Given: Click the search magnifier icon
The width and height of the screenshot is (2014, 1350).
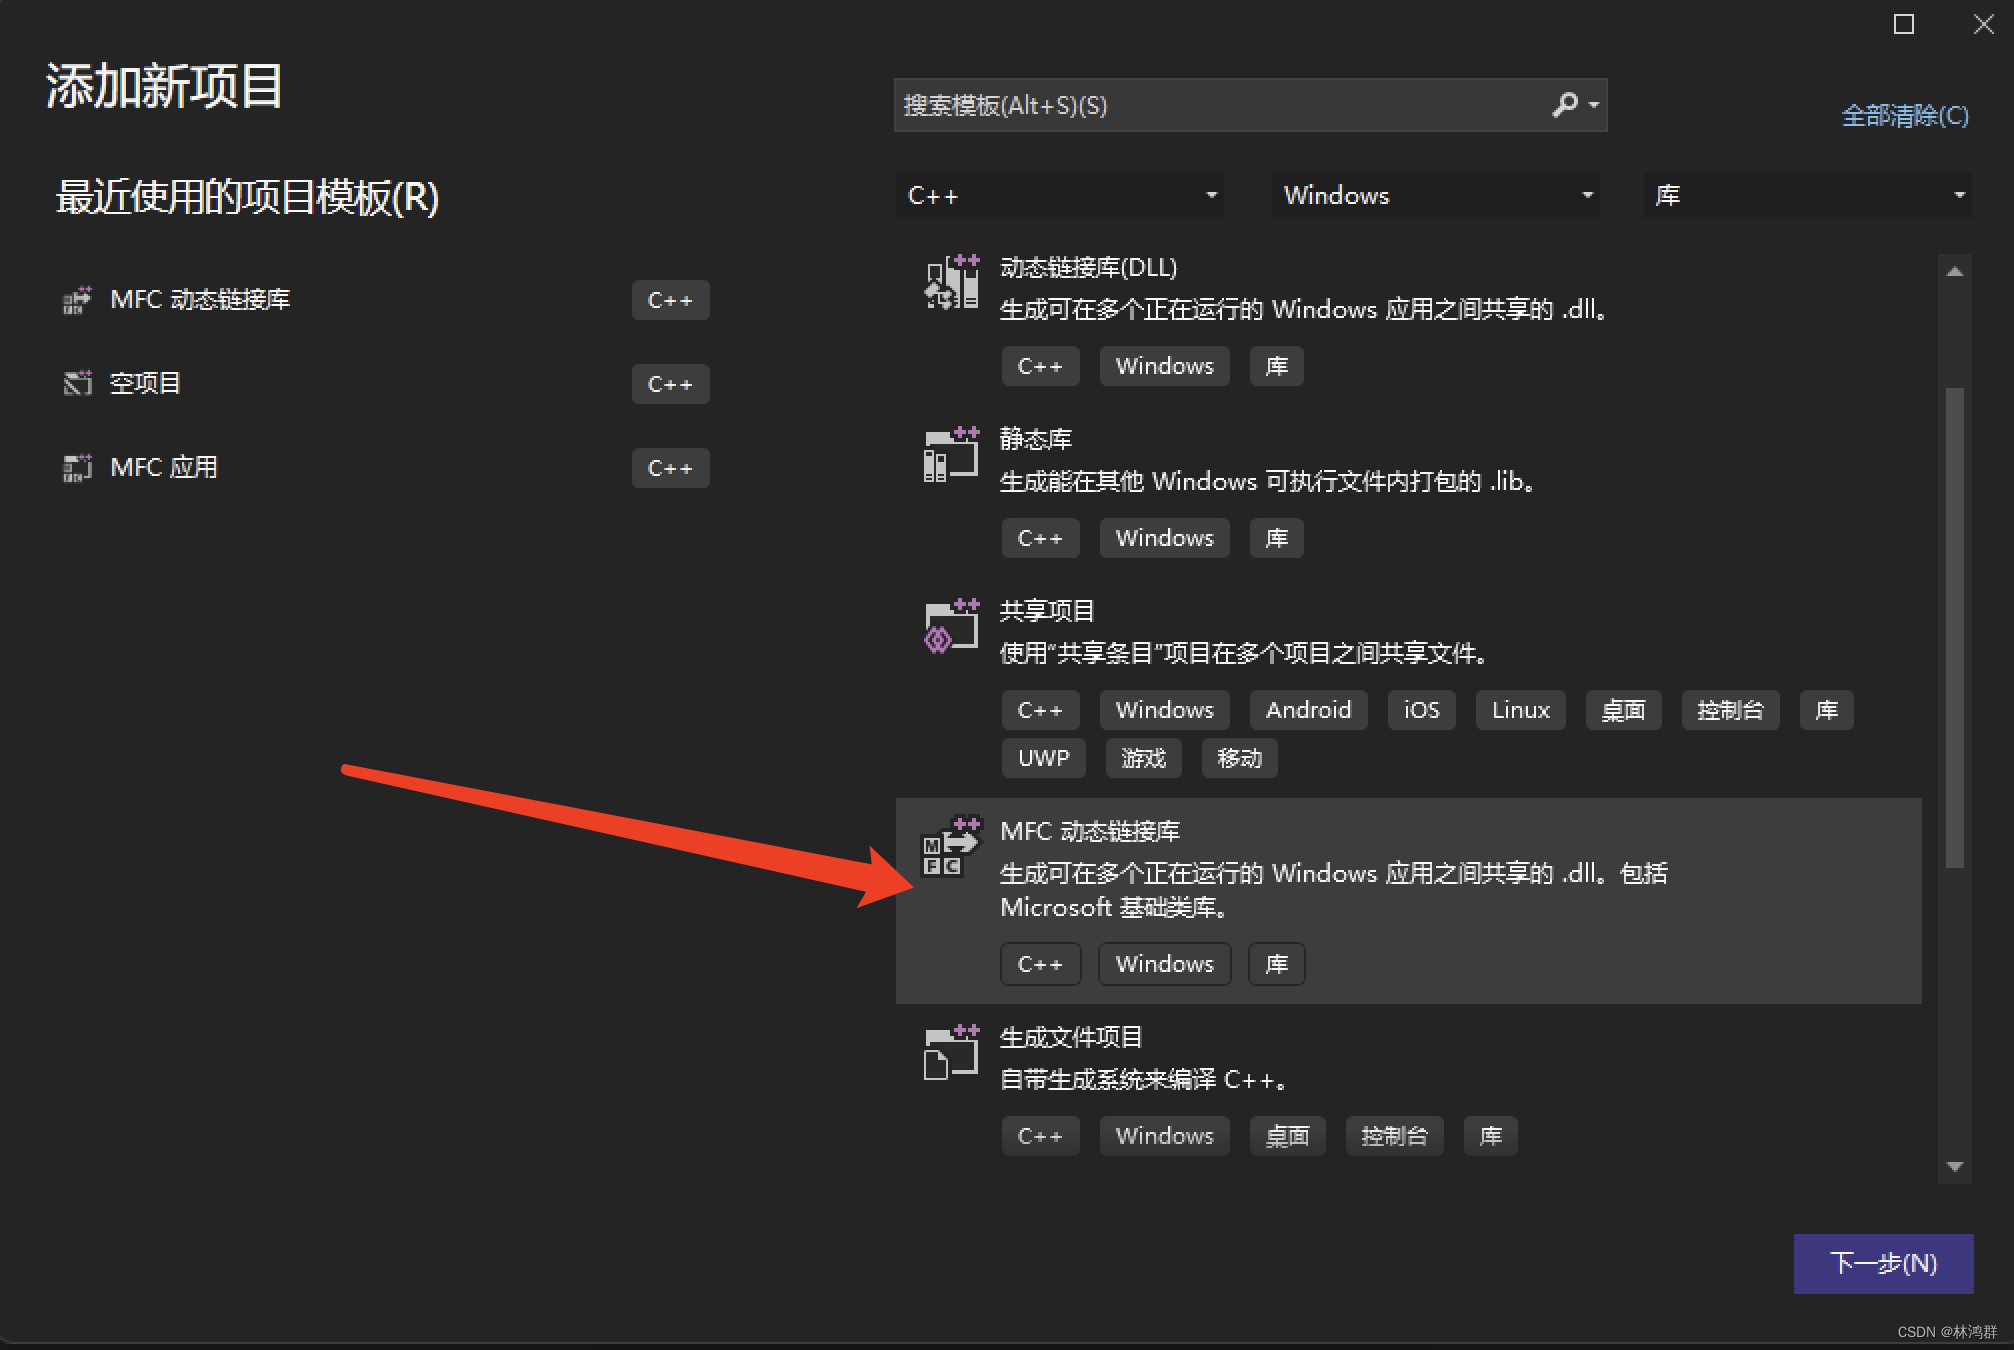Looking at the screenshot, I should point(1565,105).
